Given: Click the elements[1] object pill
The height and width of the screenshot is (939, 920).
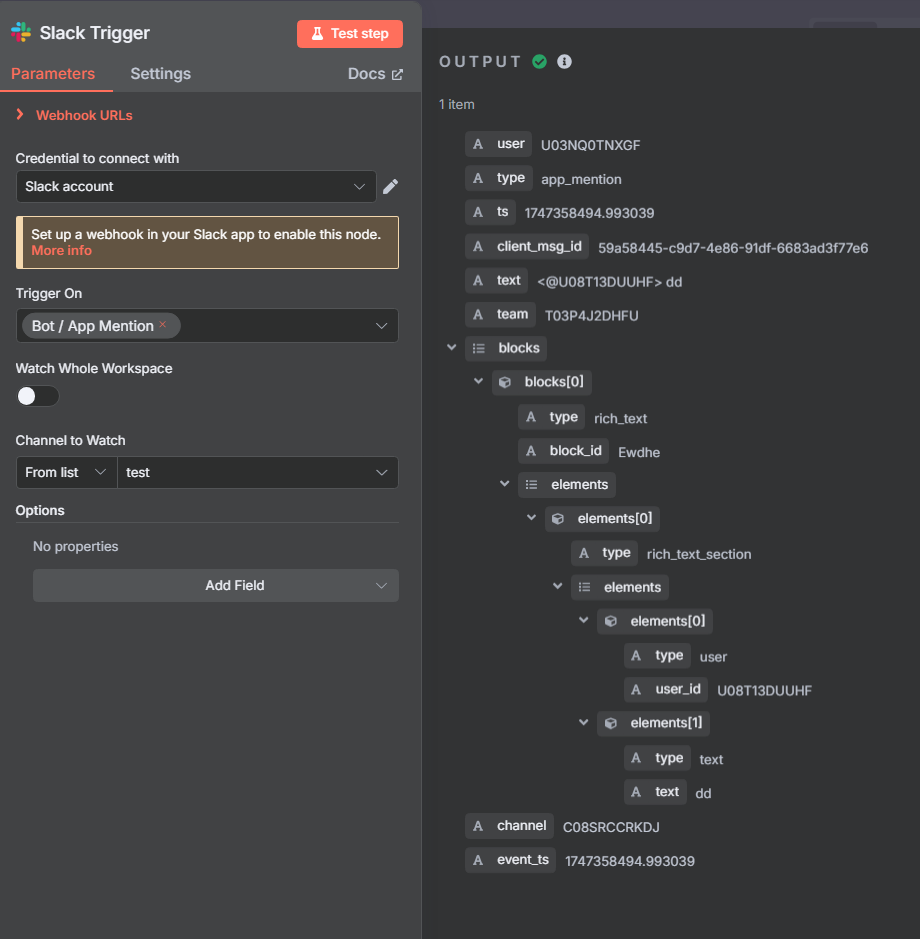Looking at the screenshot, I should click(653, 723).
